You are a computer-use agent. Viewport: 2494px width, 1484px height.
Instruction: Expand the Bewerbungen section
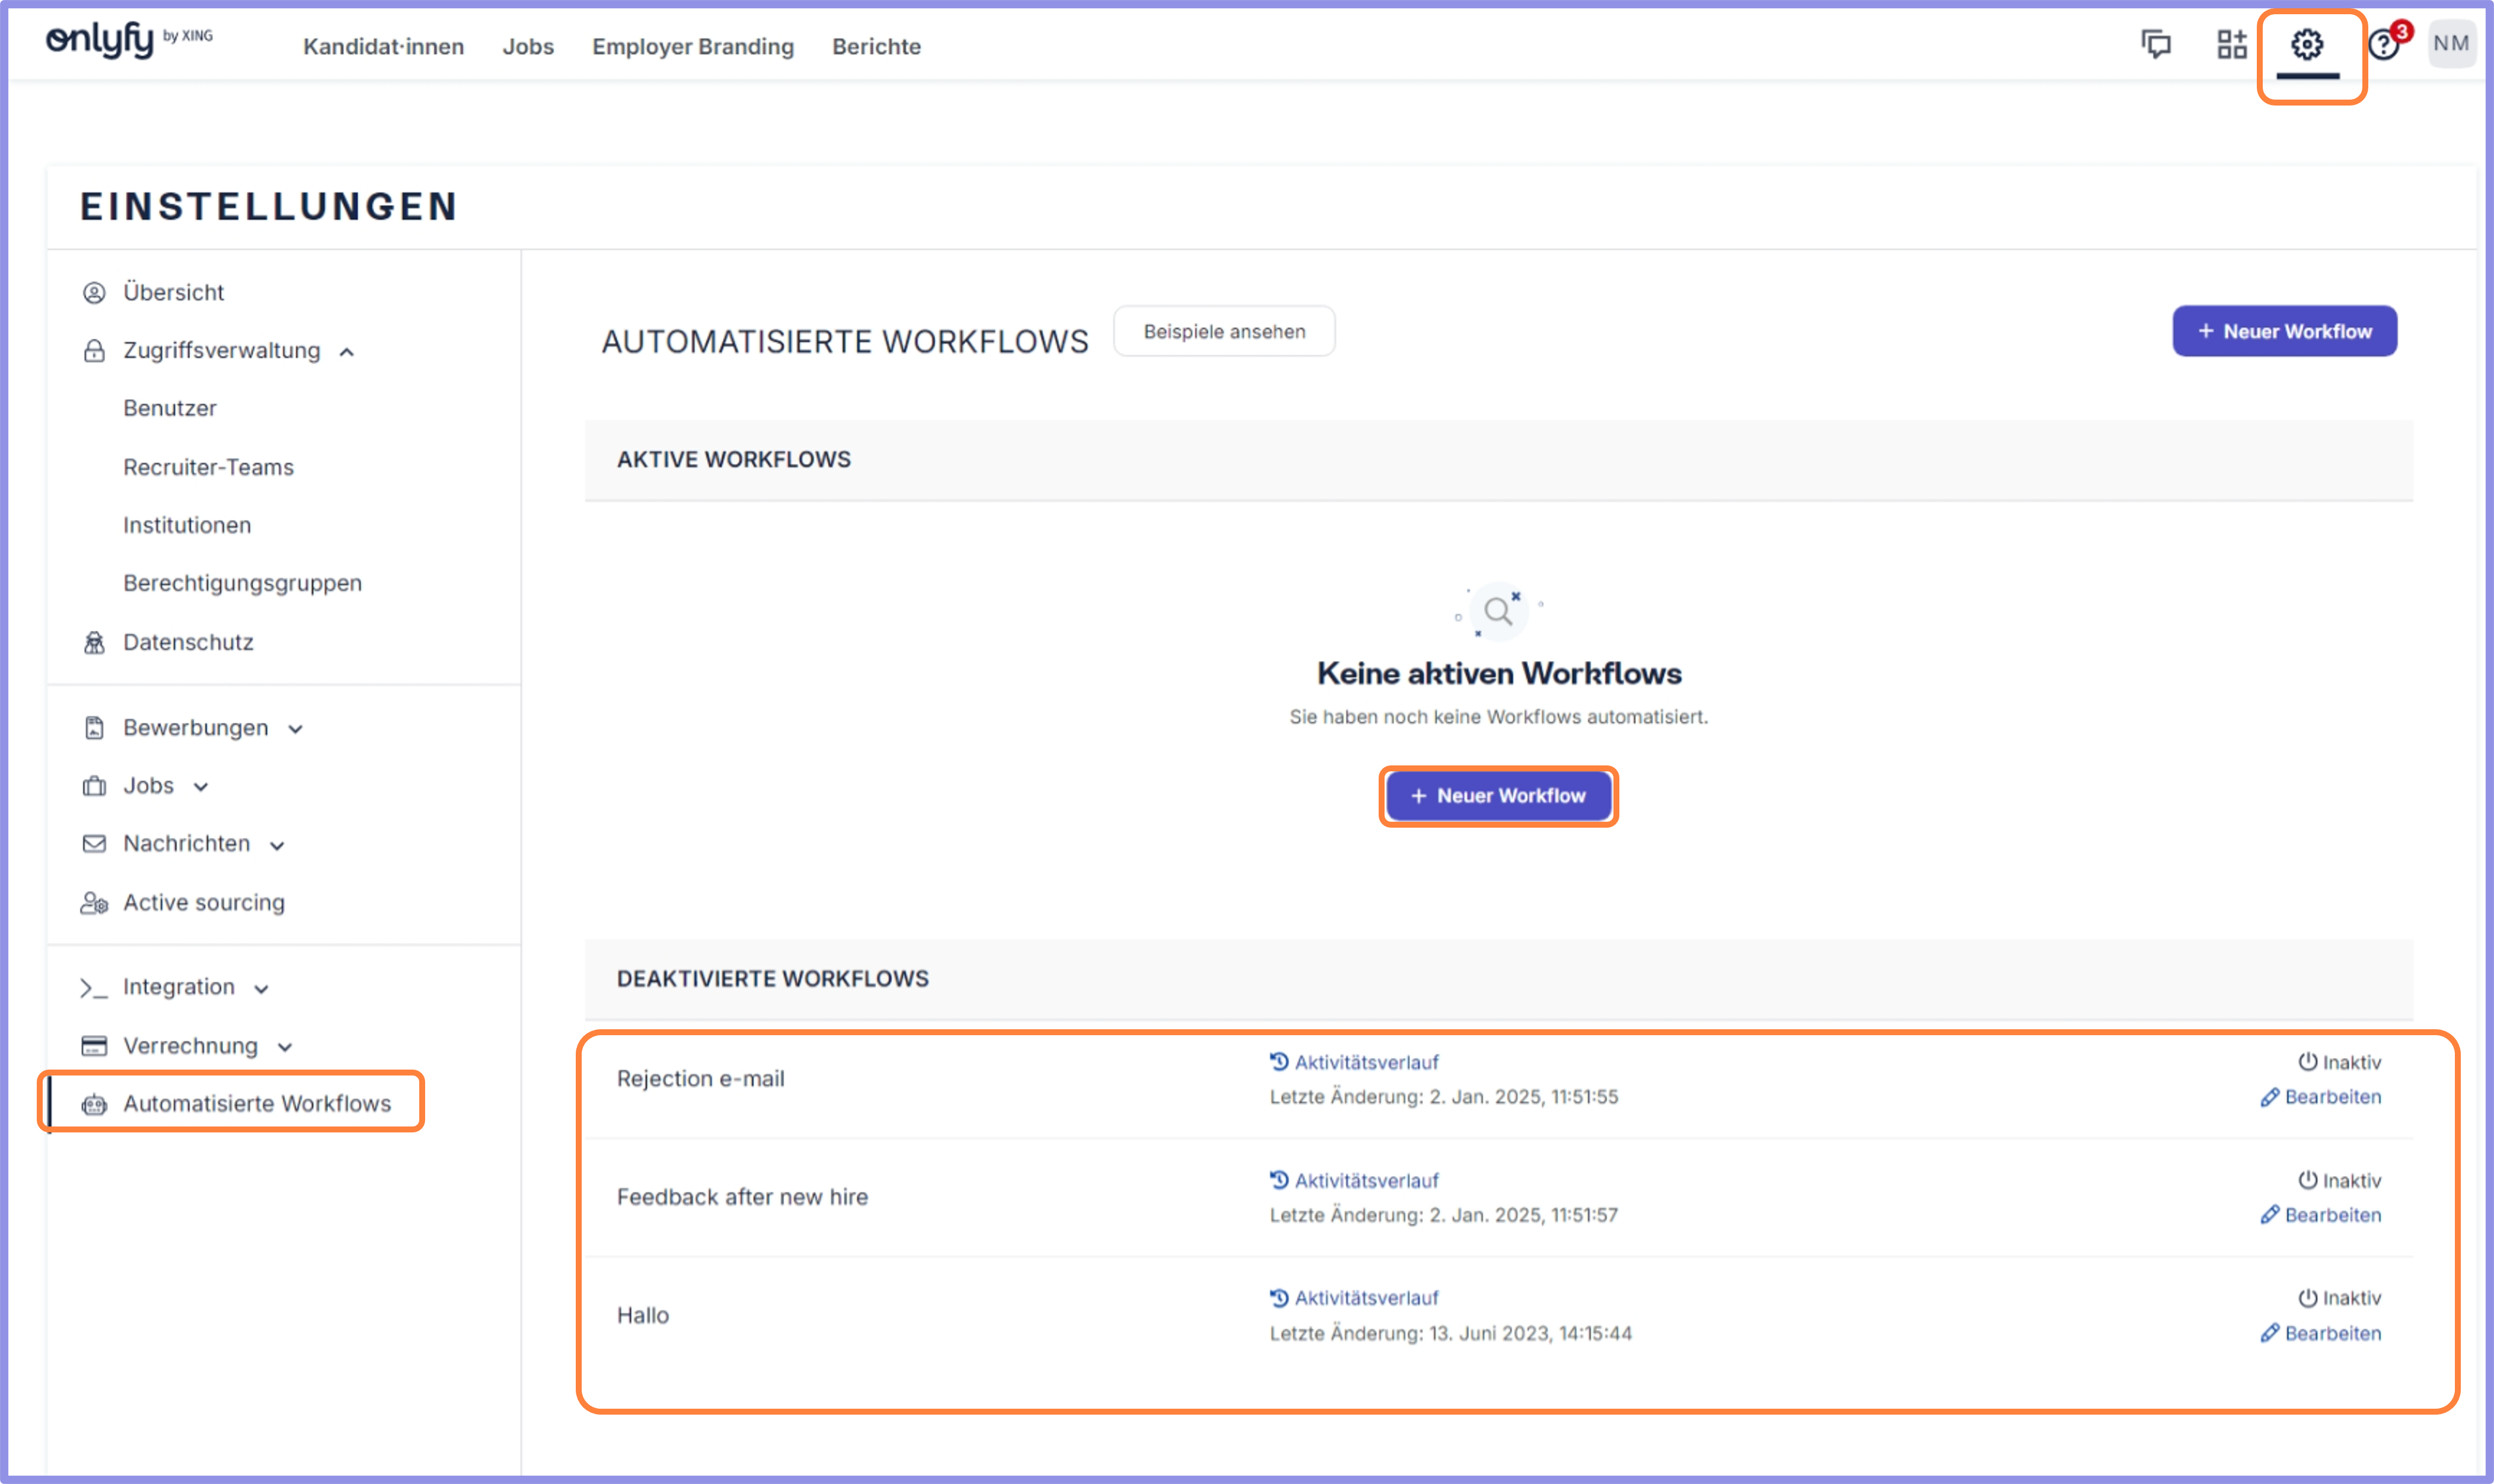pos(297,729)
